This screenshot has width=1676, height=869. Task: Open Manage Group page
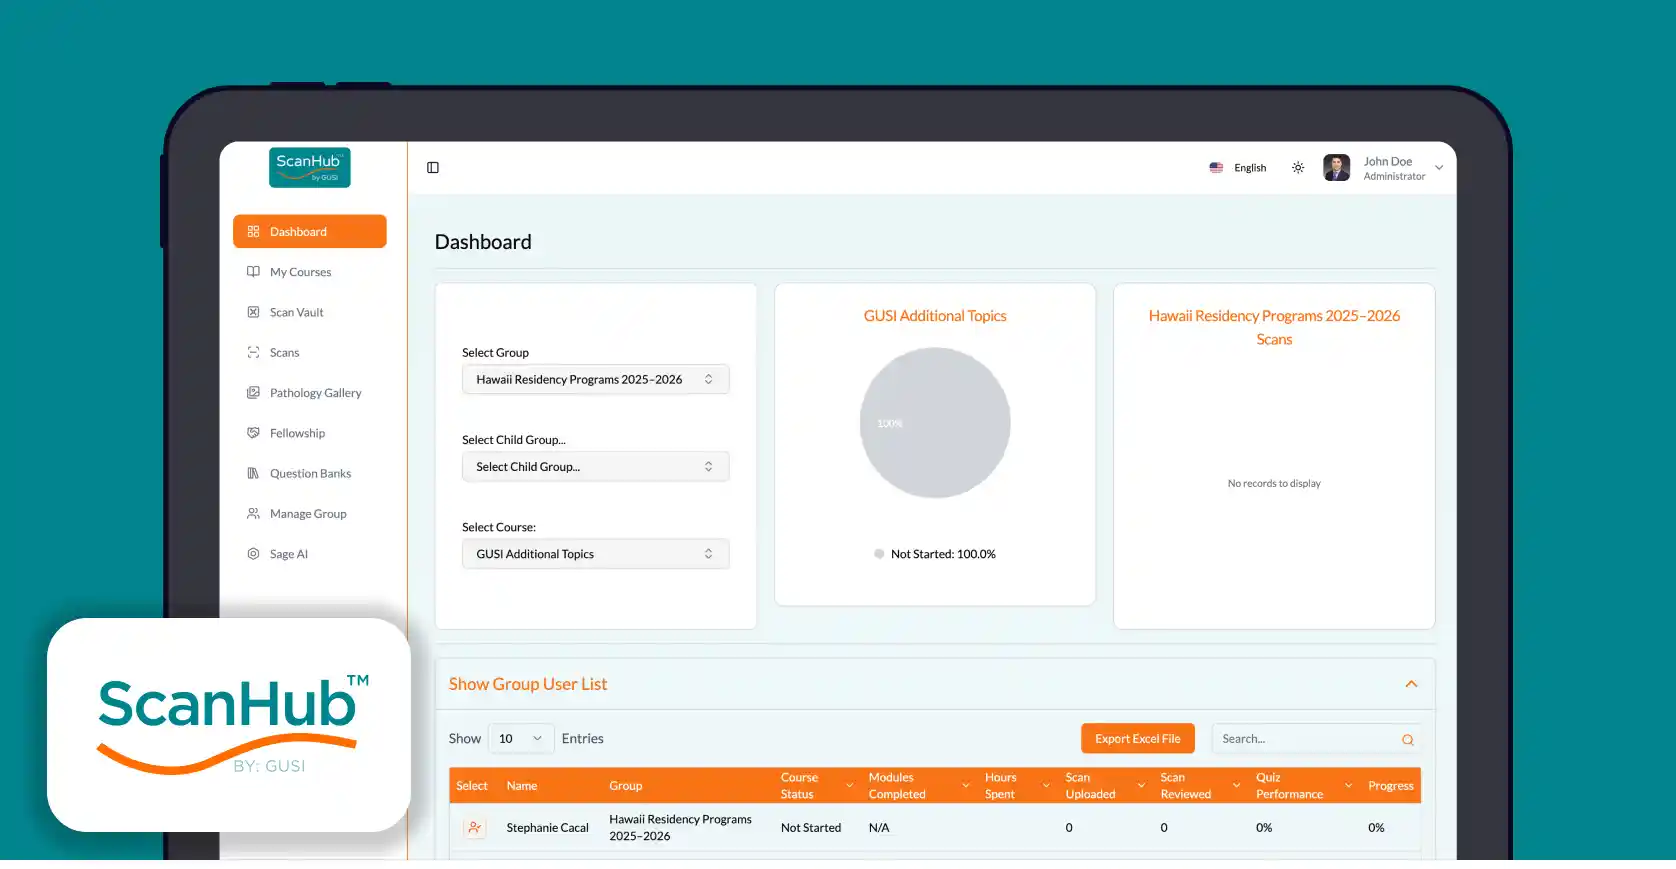310,513
